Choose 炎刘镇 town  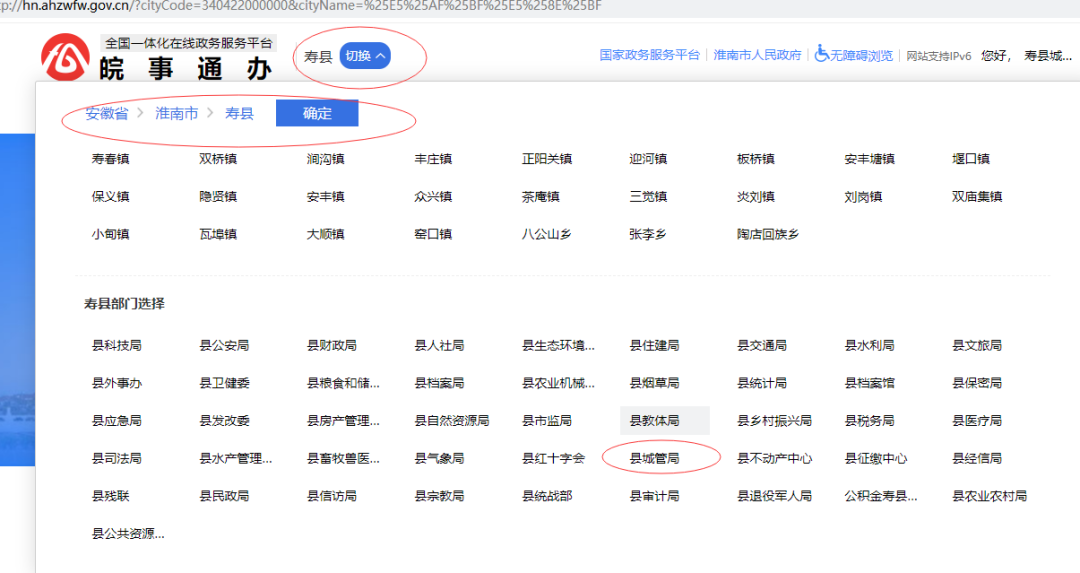756,197
